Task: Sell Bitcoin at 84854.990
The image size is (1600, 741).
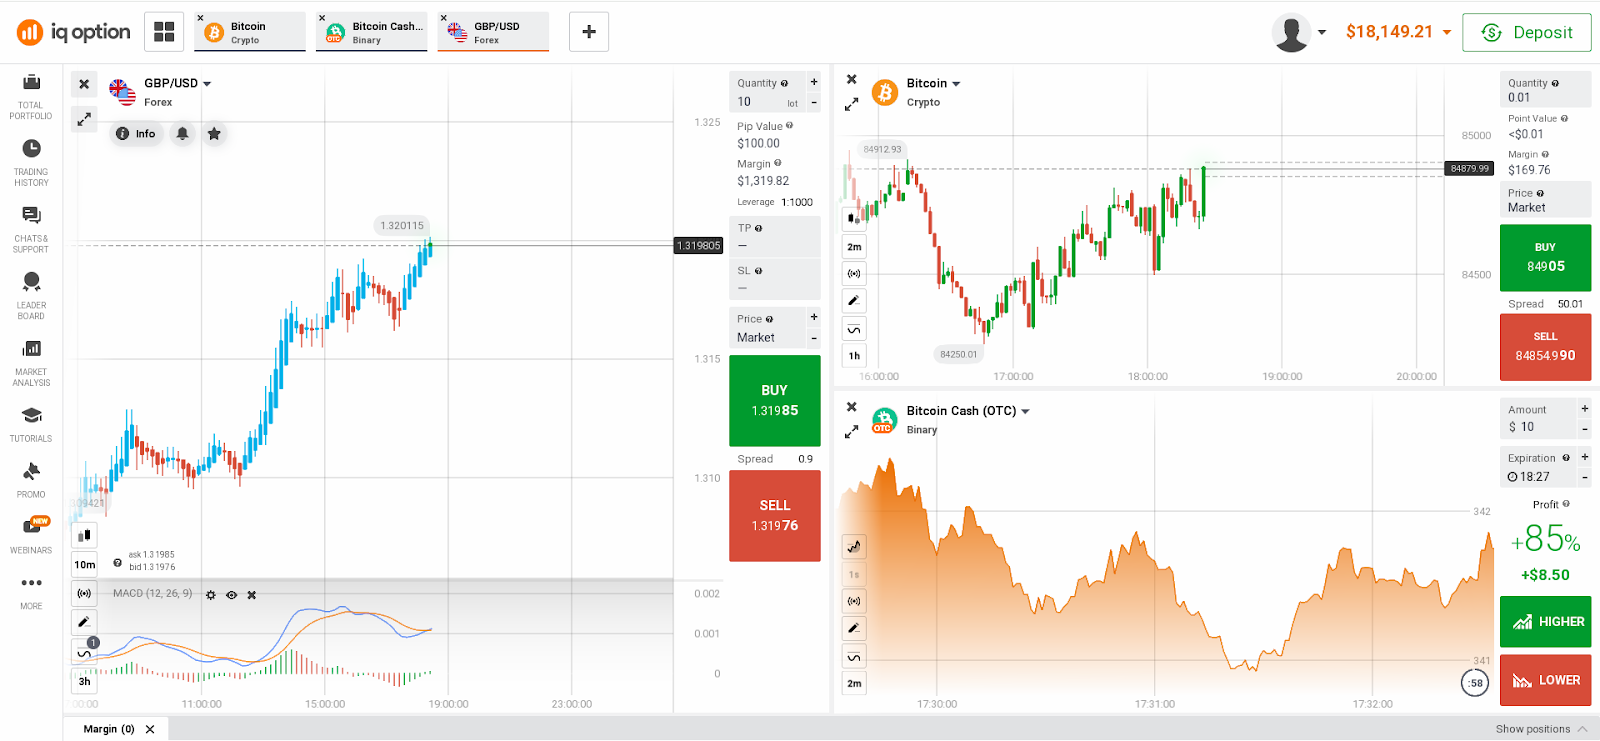Action: pos(1546,347)
